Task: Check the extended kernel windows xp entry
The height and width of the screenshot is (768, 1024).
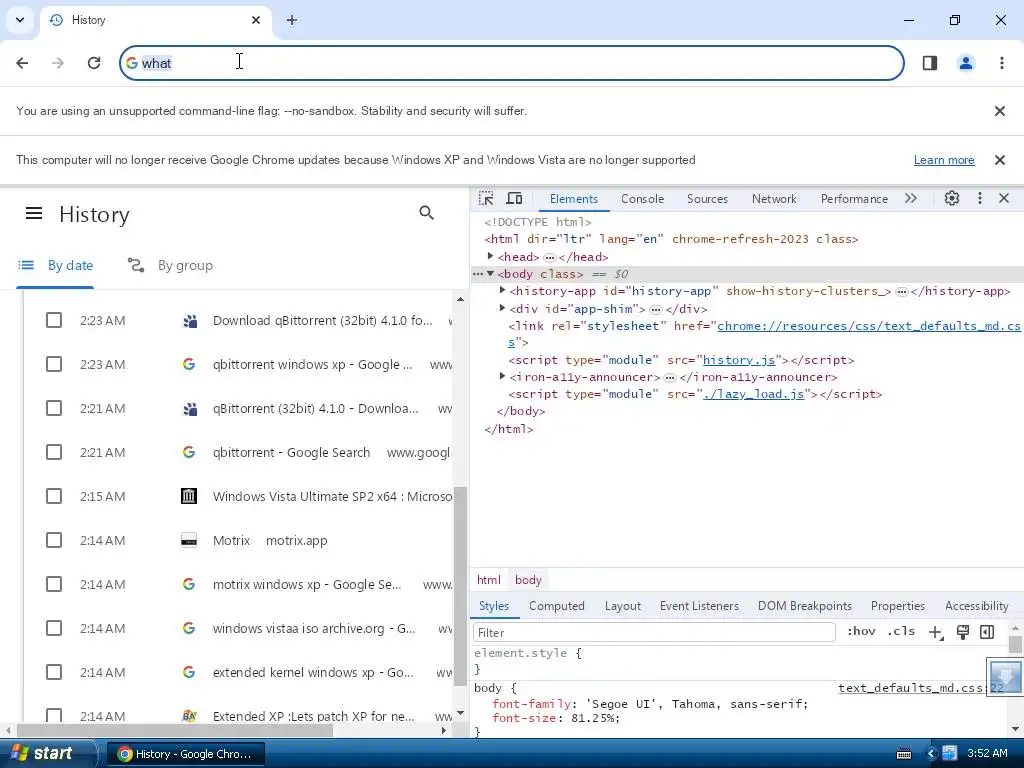Action: pos(54,672)
